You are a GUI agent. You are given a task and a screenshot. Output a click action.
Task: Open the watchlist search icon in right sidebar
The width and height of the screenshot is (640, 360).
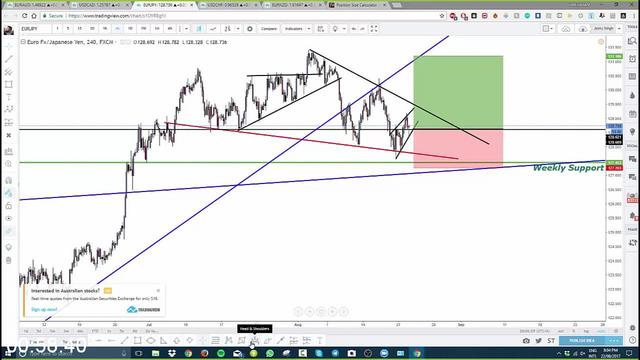632,41
